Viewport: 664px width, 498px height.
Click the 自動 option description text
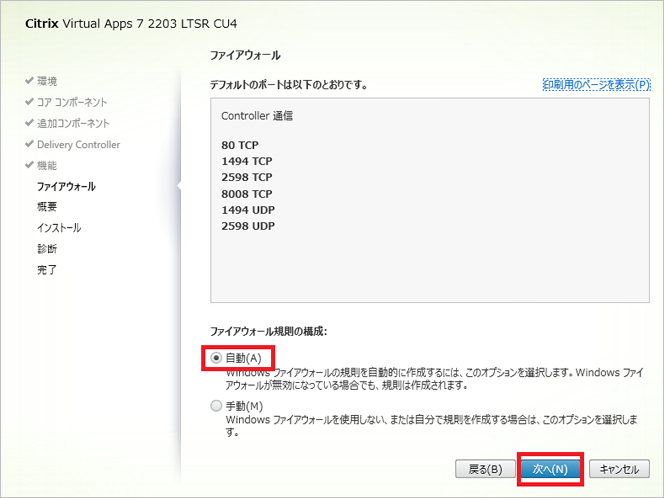pyautogui.click(x=434, y=379)
